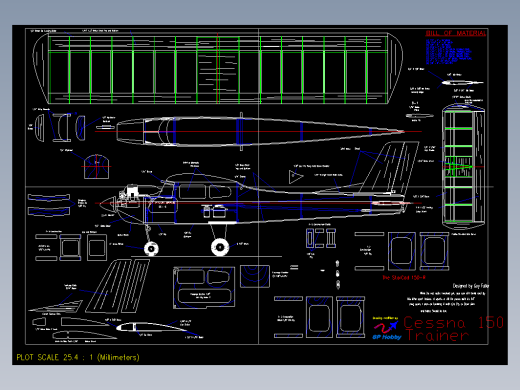Select the vertical tail fin in side view
Screen dimensions: 520x390
pos(389,168)
